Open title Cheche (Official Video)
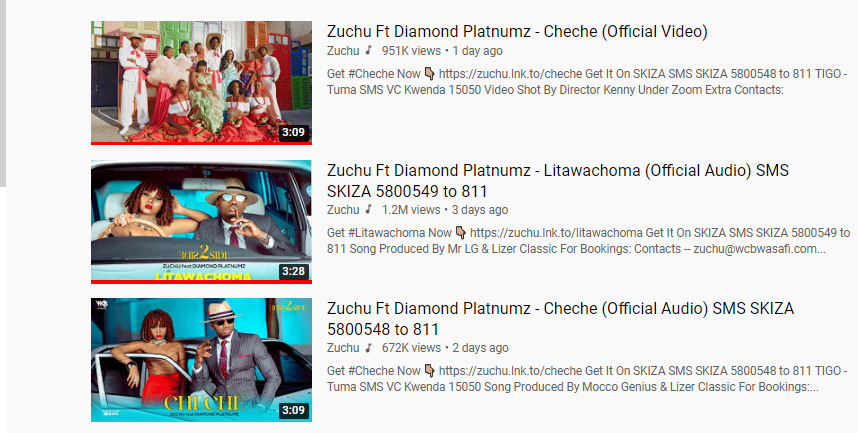The width and height of the screenshot is (858, 433). point(517,32)
